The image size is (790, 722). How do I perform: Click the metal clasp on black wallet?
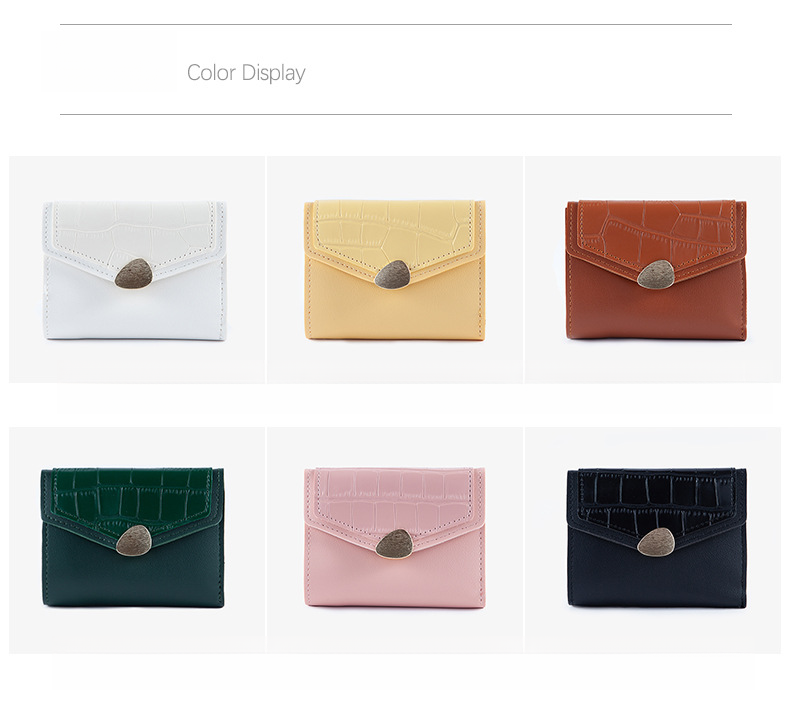pyautogui.click(x=655, y=543)
